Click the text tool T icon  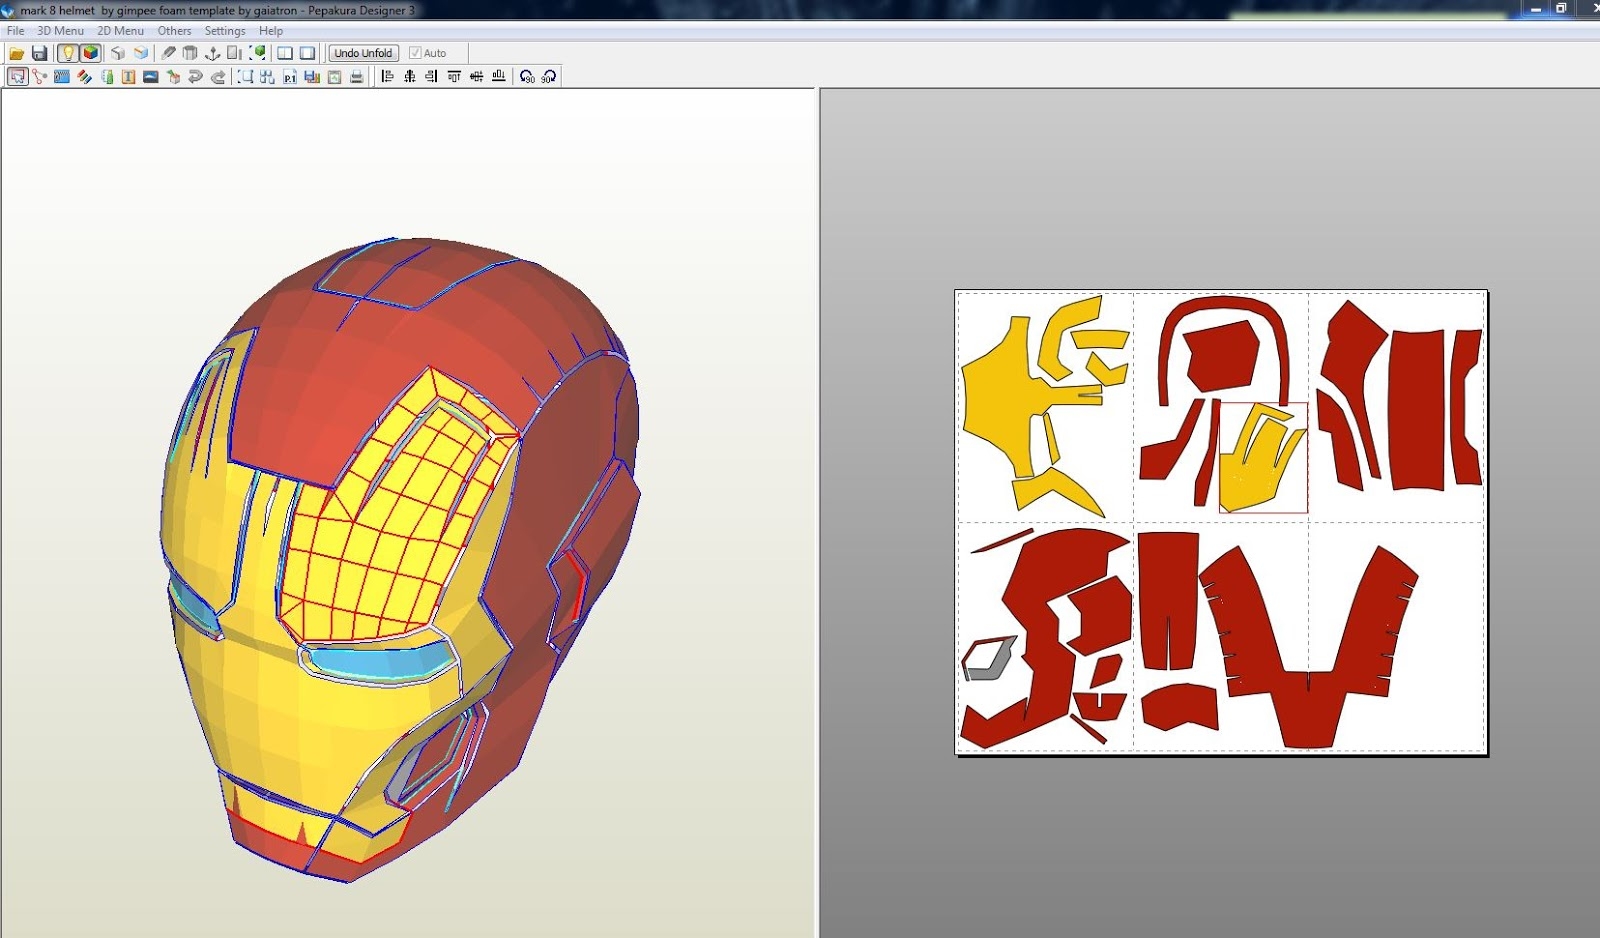point(128,76)
